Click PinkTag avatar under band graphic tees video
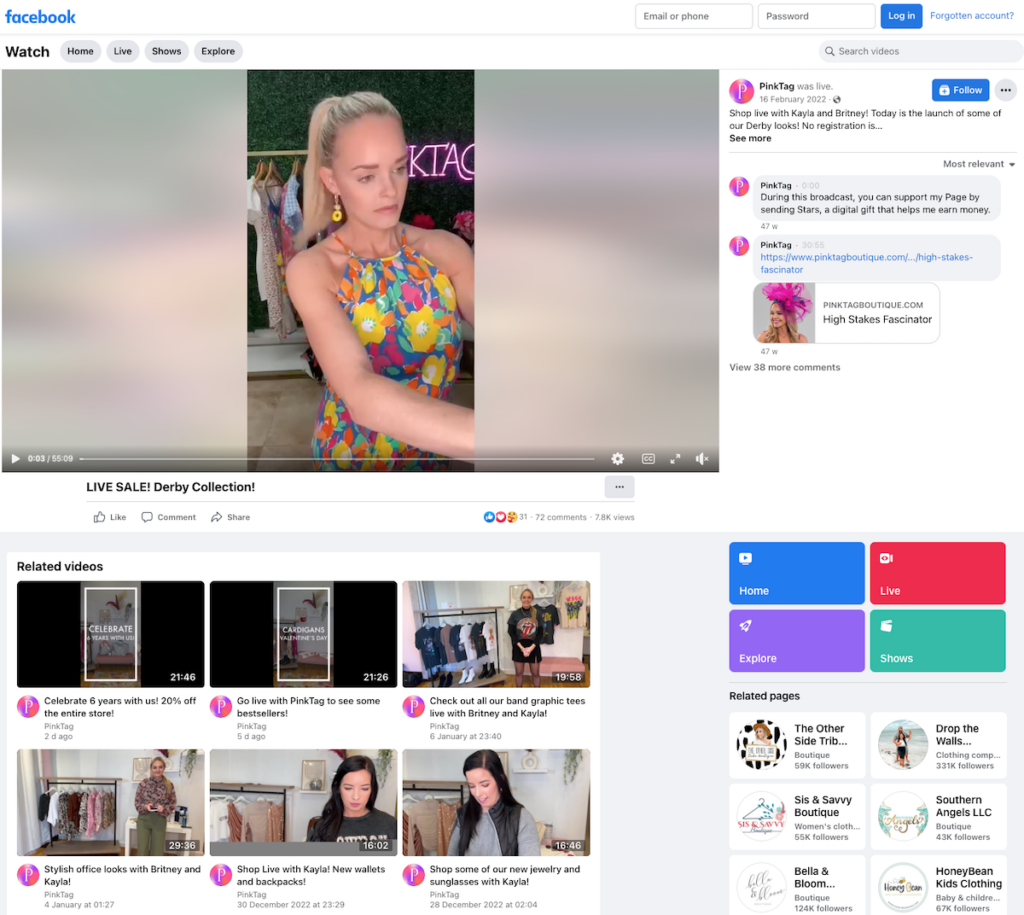Screen dimensions: 1024x915 click(413, 707)
